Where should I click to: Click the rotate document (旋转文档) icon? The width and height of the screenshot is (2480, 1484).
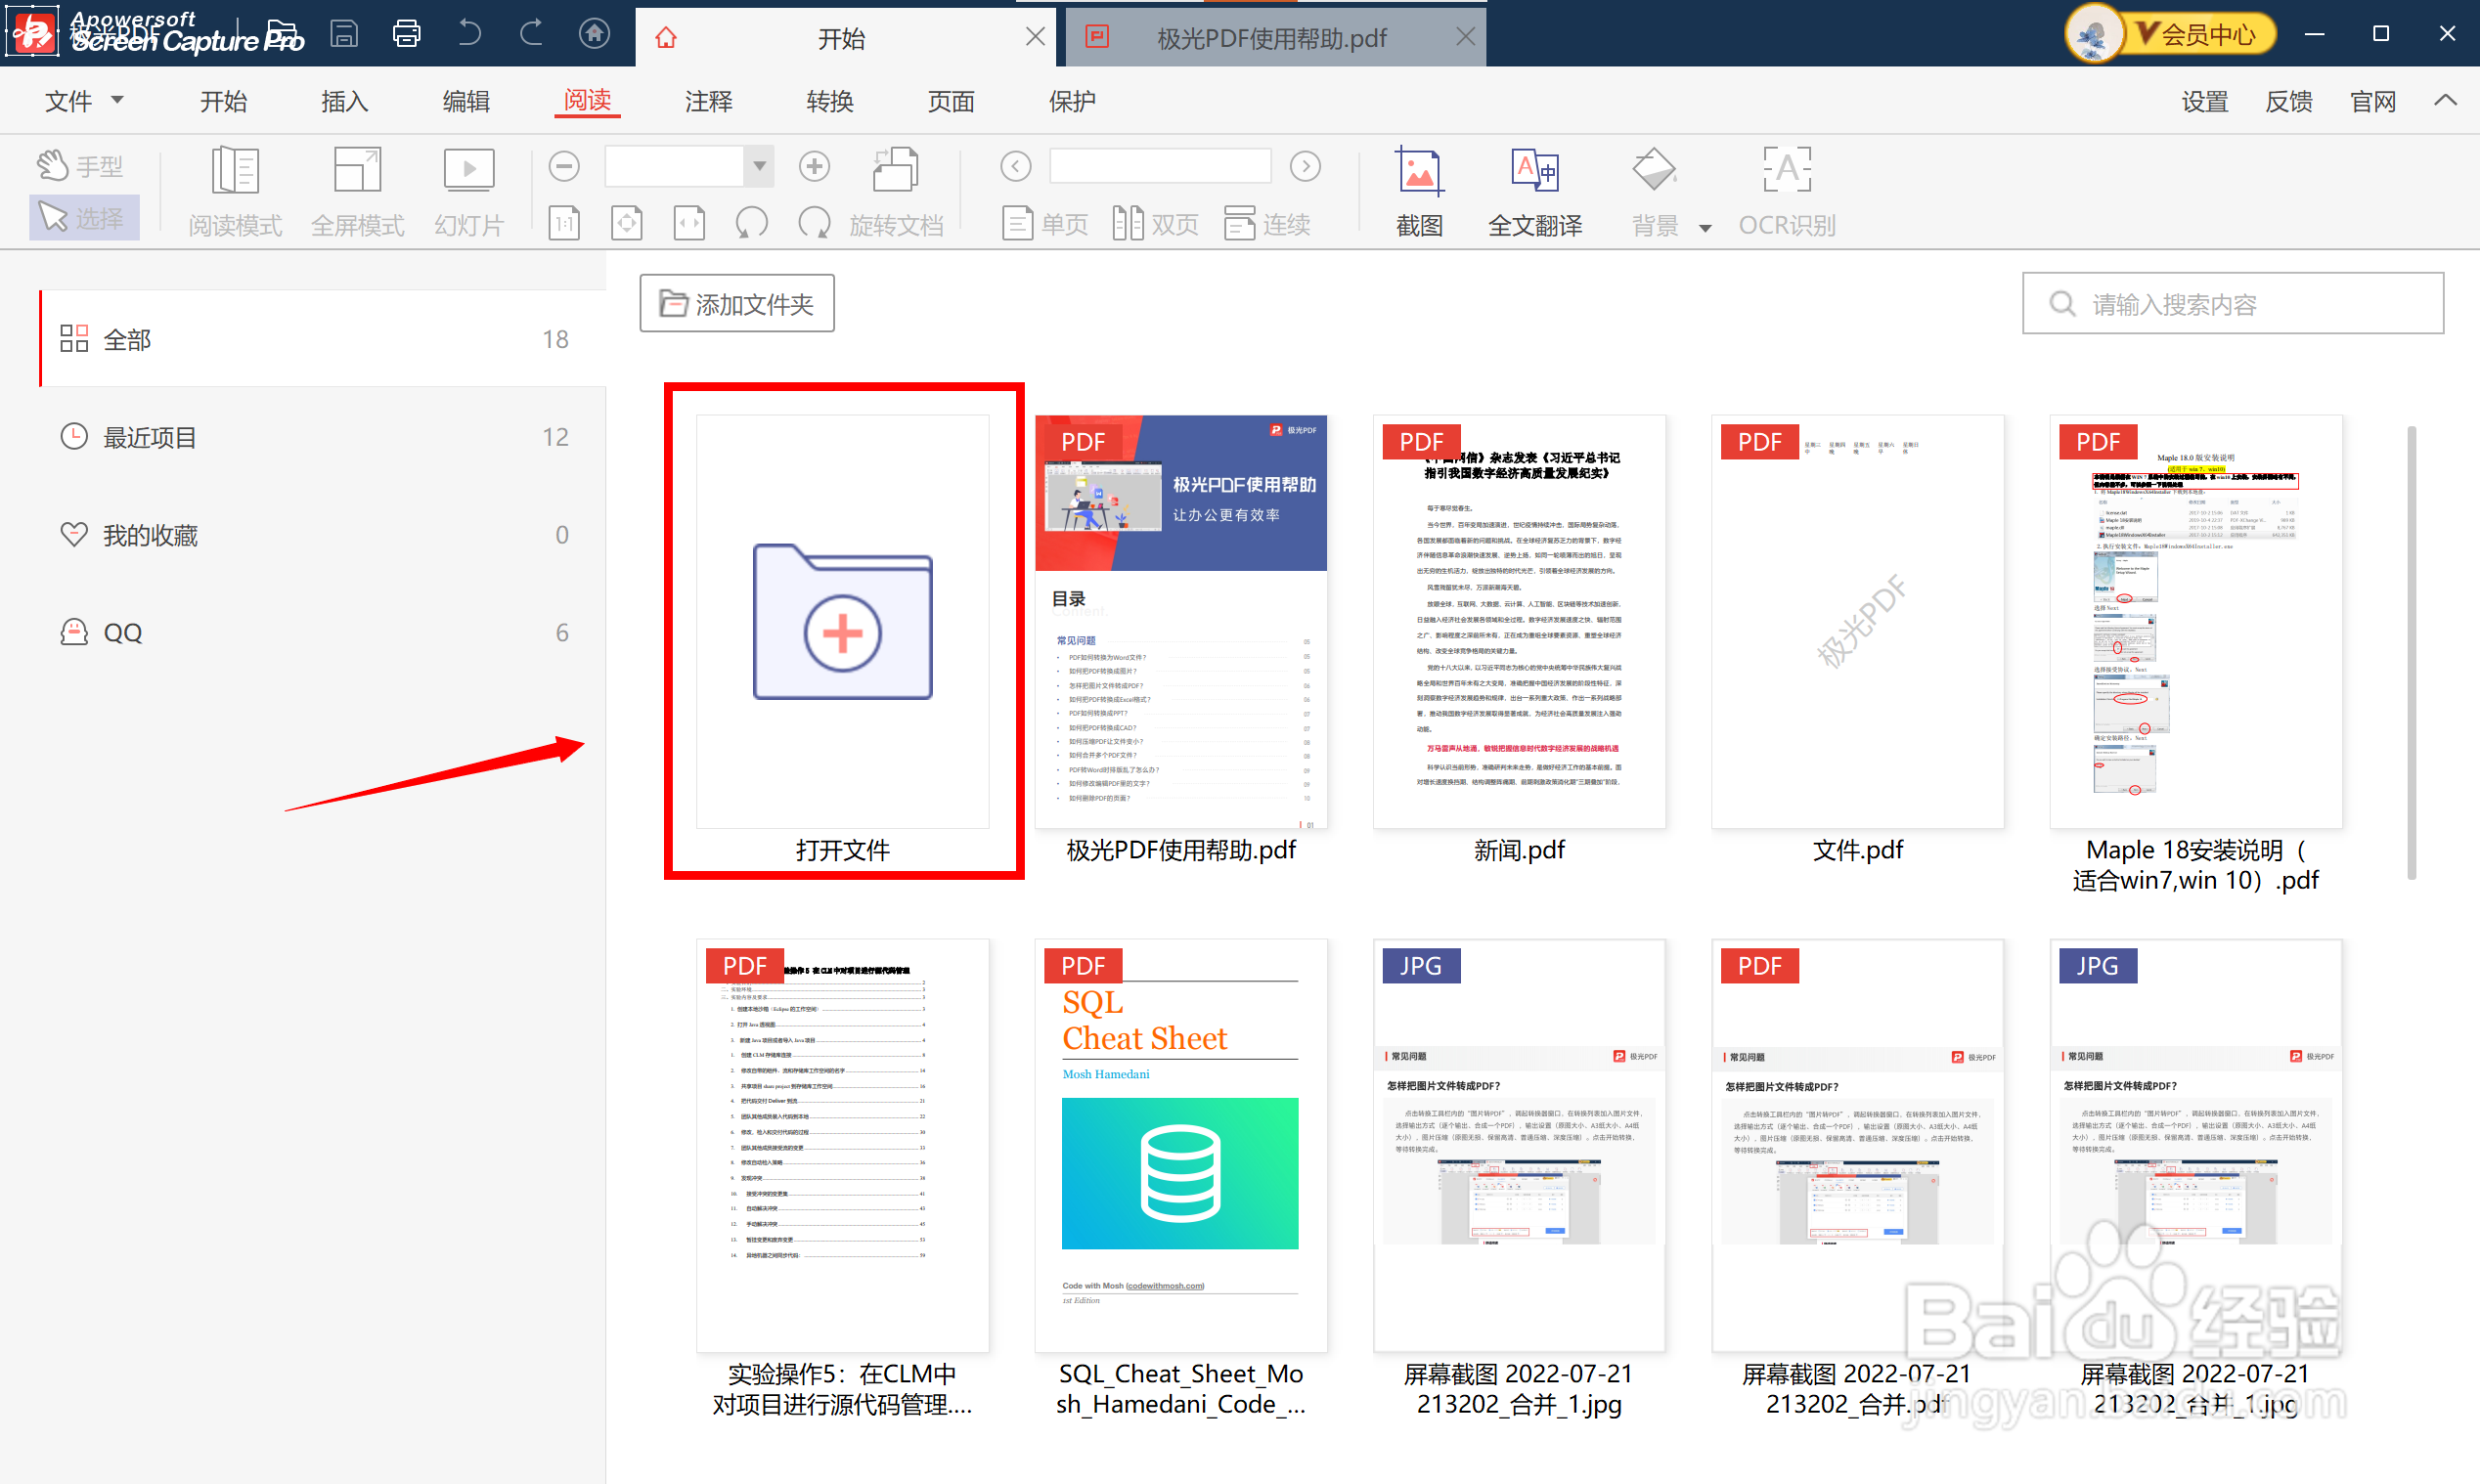(895, 170)
